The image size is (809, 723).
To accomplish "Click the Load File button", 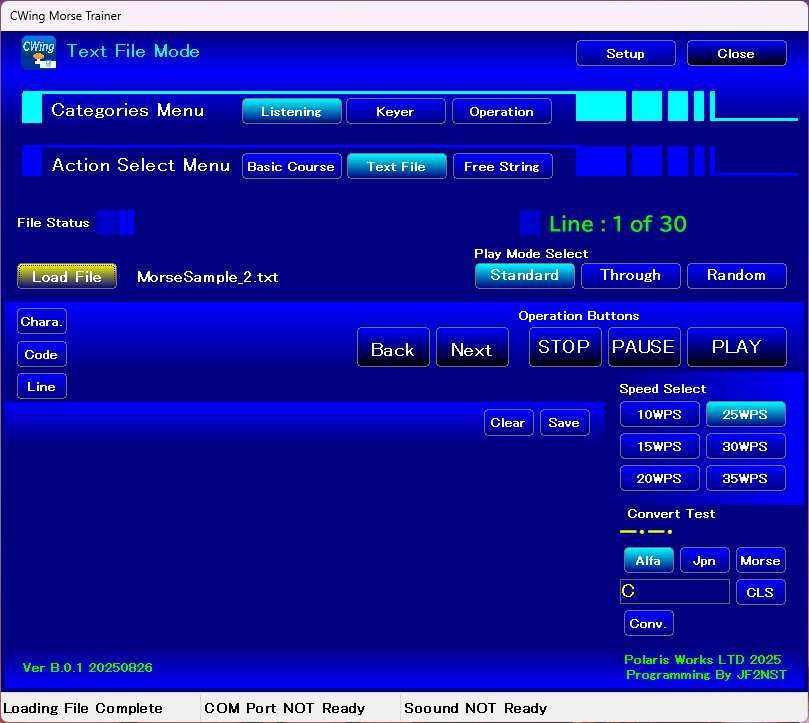I will click(67, 276).
